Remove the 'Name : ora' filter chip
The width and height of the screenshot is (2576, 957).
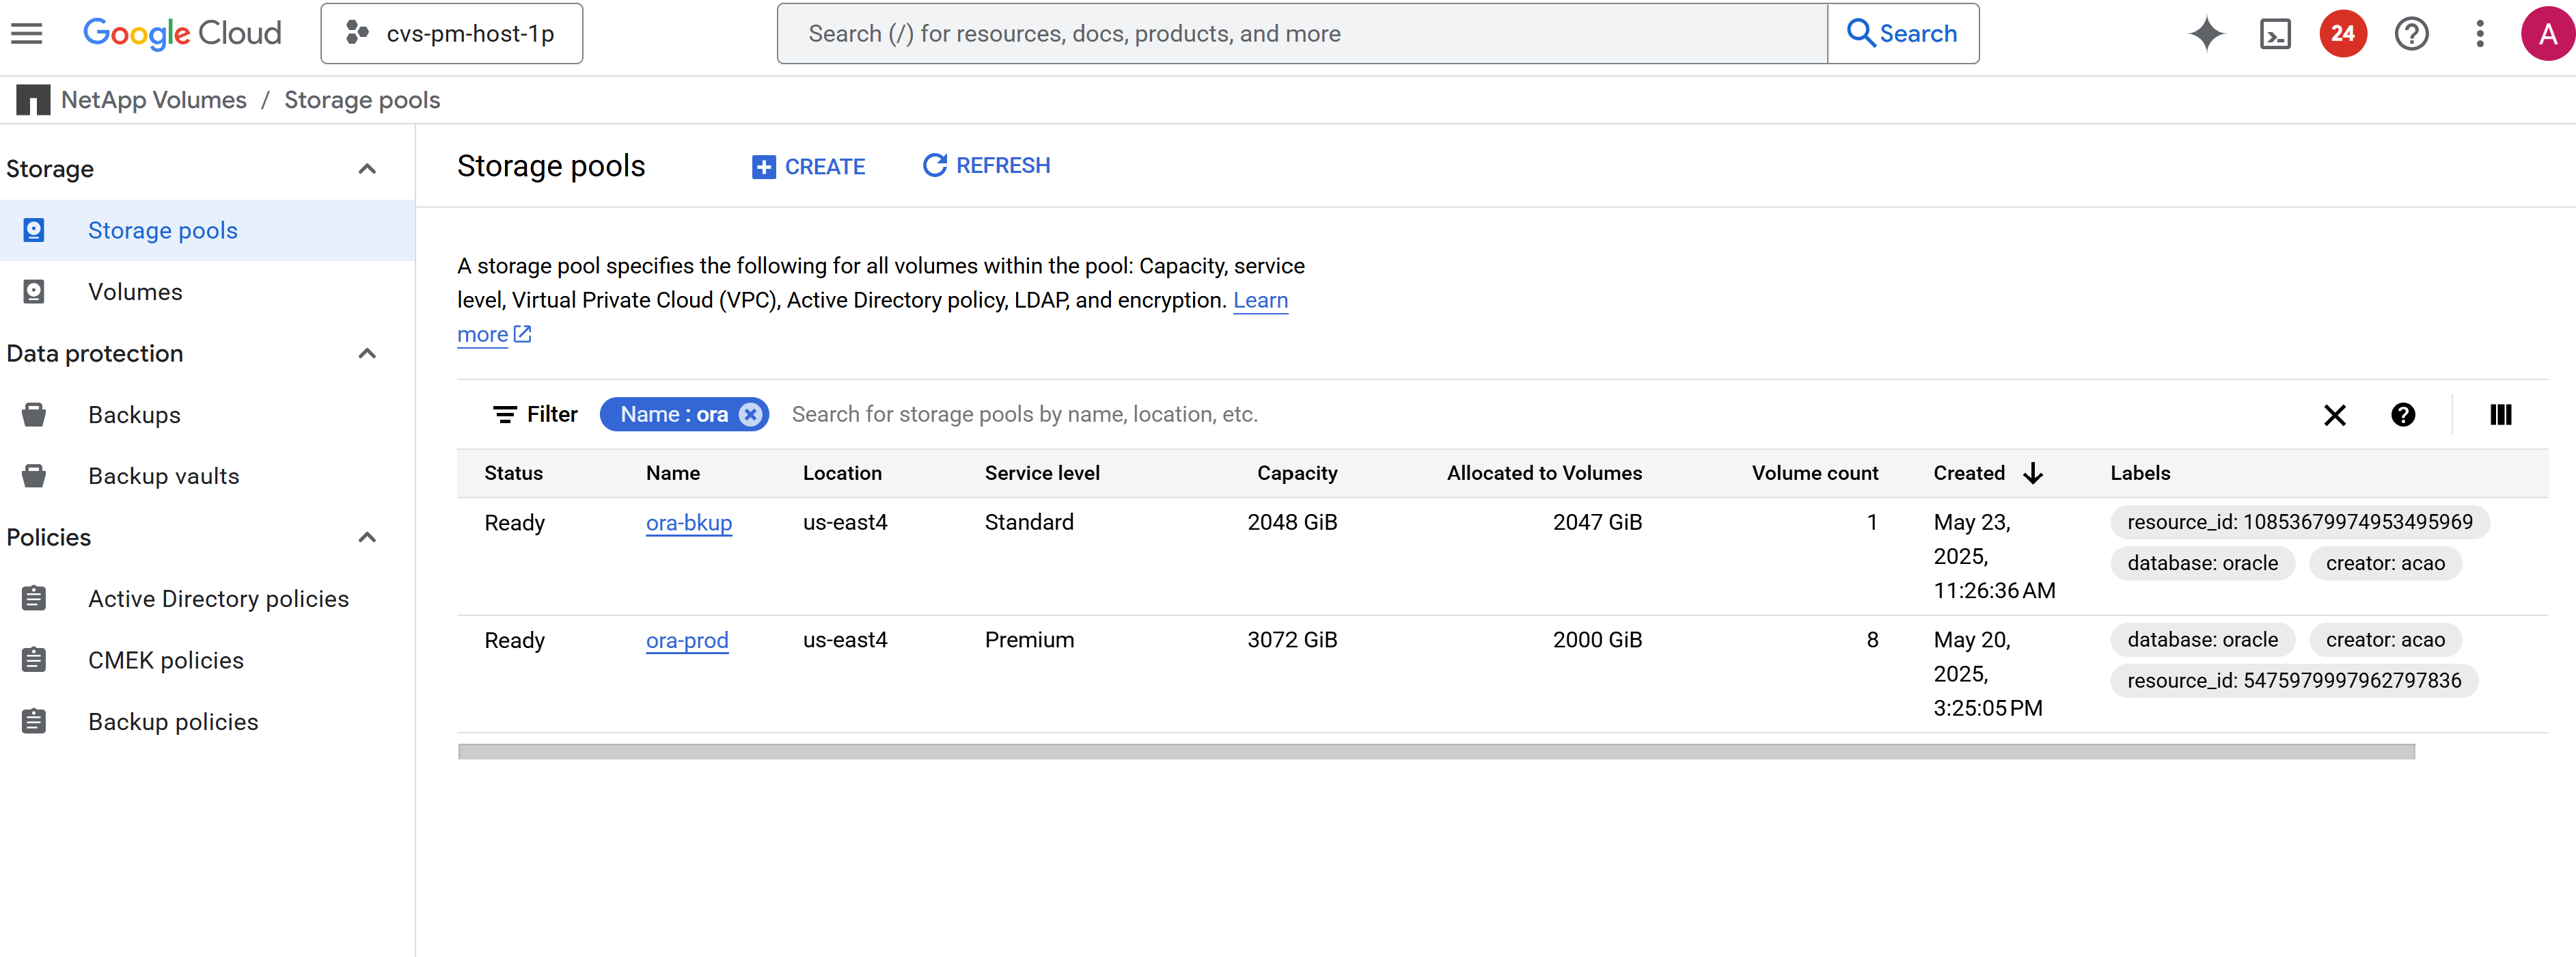click(750, 414)
